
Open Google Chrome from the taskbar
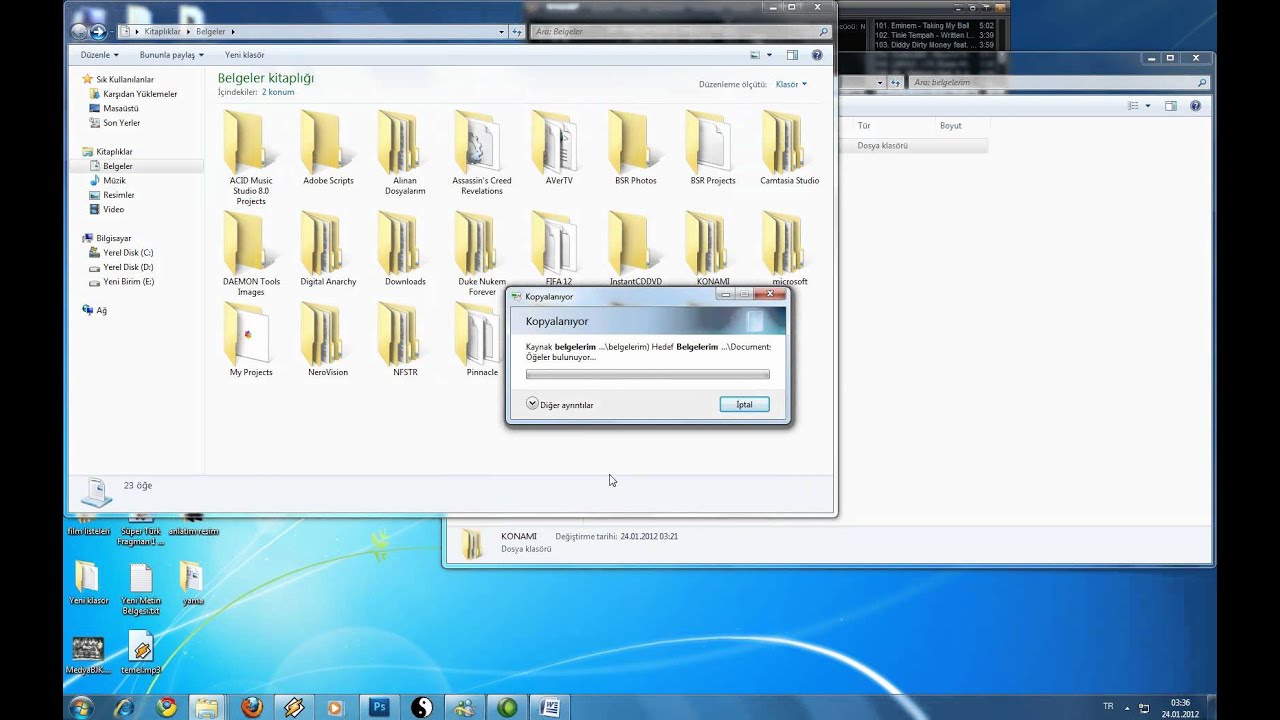pos(167,707)
